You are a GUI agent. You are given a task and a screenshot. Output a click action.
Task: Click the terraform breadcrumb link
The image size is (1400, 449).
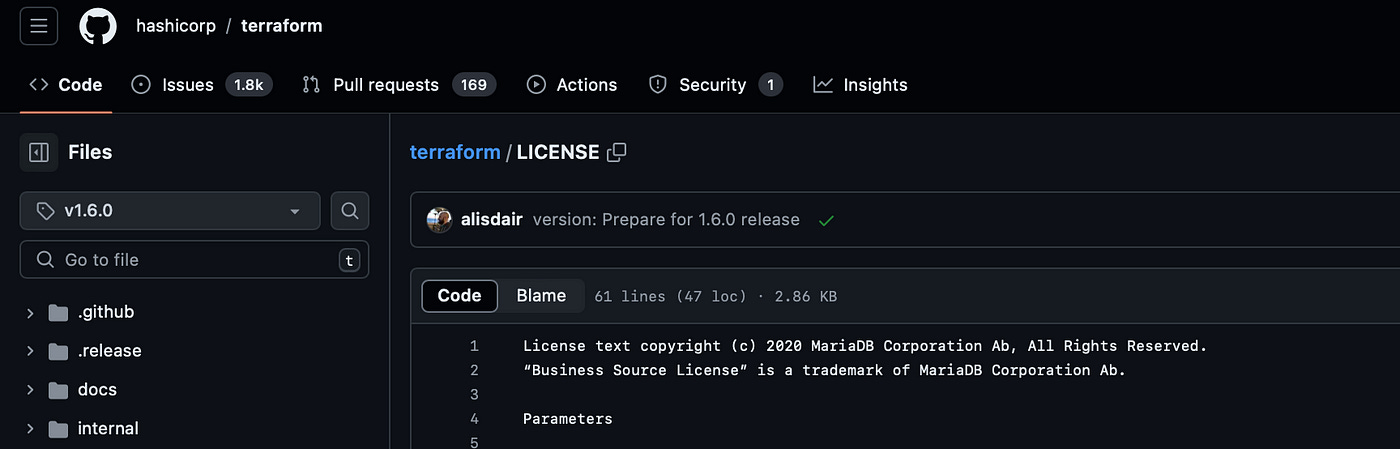tap(455, 152)
